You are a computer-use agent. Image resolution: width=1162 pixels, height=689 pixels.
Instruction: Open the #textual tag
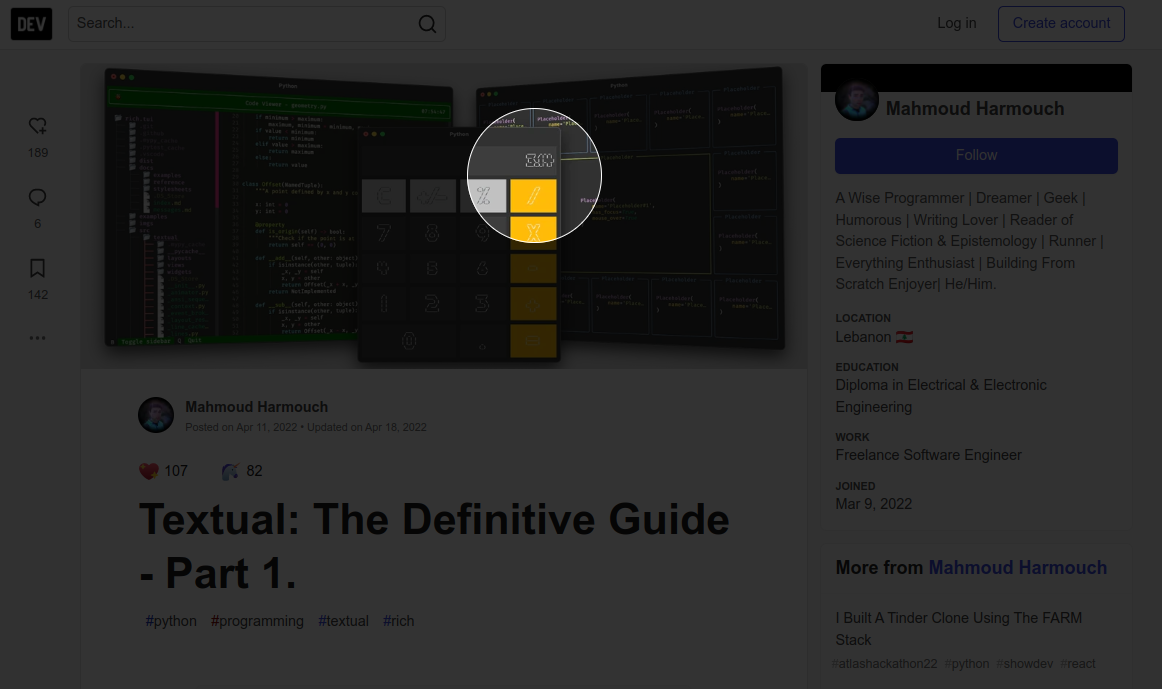click(343, 621)
